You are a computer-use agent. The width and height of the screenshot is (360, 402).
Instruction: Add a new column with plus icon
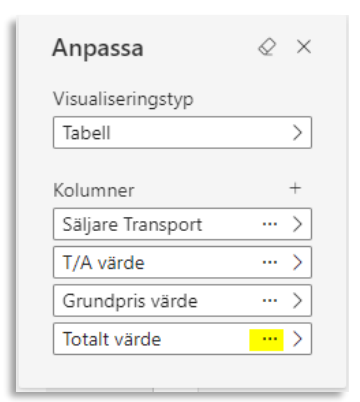[295, 189]
